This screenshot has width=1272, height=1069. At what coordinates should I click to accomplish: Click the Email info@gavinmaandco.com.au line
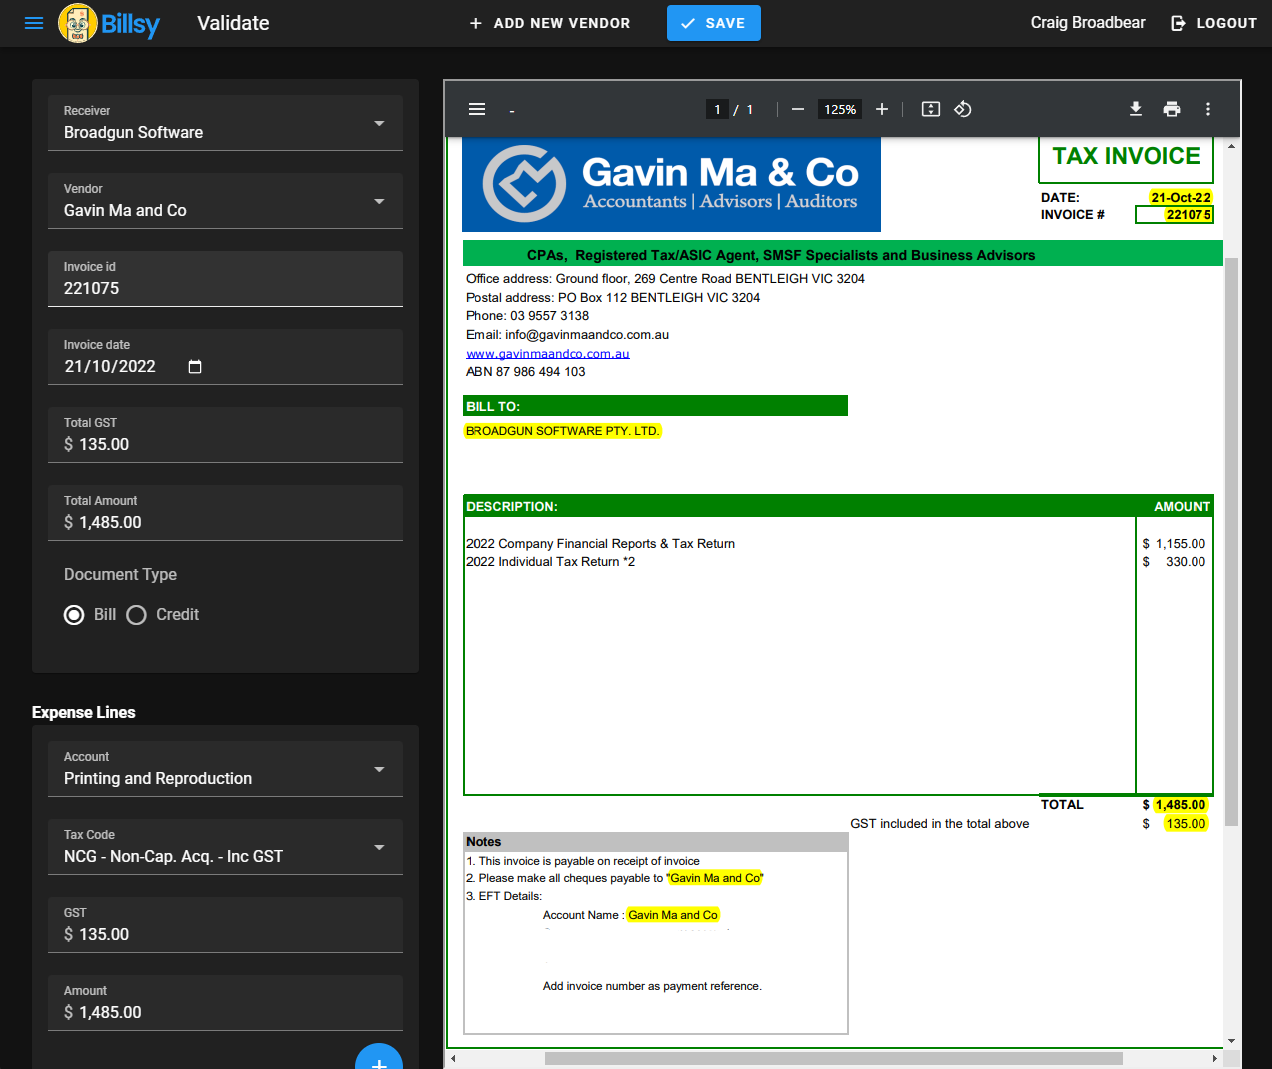click(x=567, y=335)
